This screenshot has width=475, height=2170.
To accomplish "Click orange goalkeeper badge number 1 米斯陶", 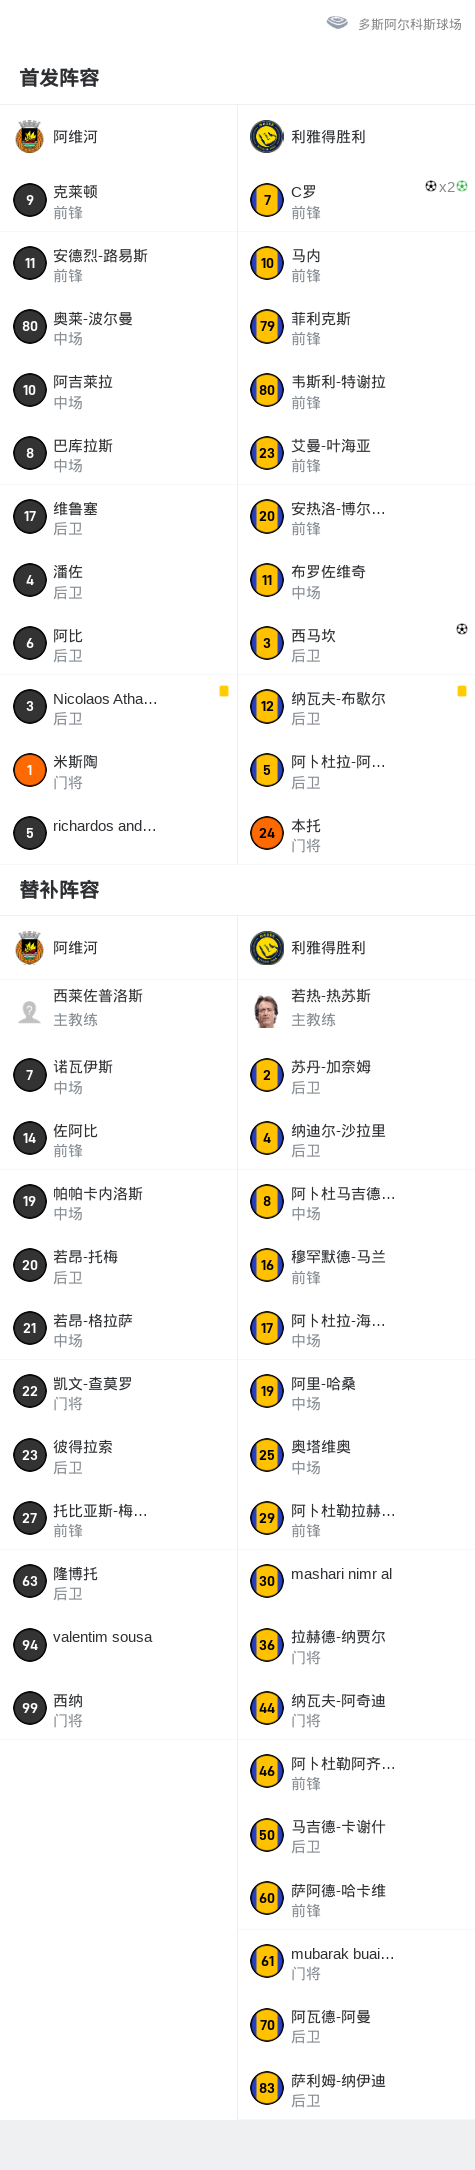I will coord(29,770).
